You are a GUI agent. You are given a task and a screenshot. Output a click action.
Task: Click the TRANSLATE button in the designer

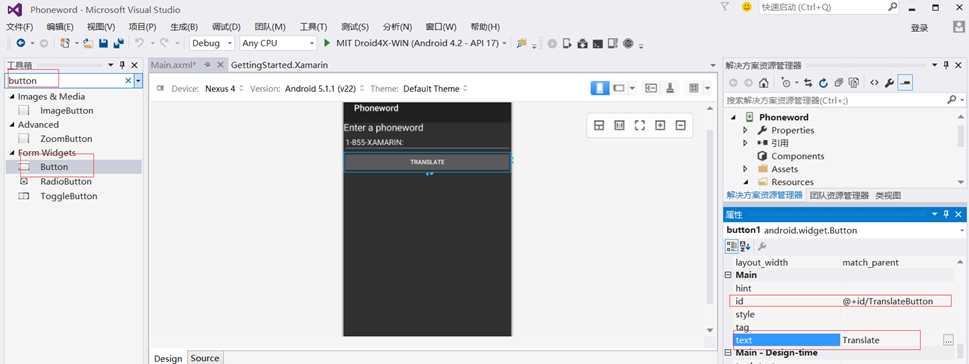pos(427,162)
